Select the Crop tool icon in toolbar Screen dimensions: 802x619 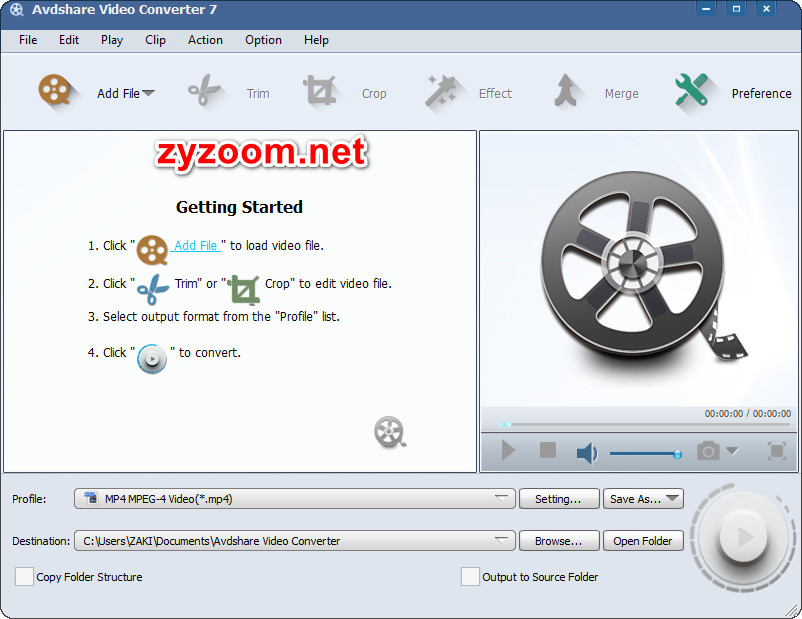[320, 91]
